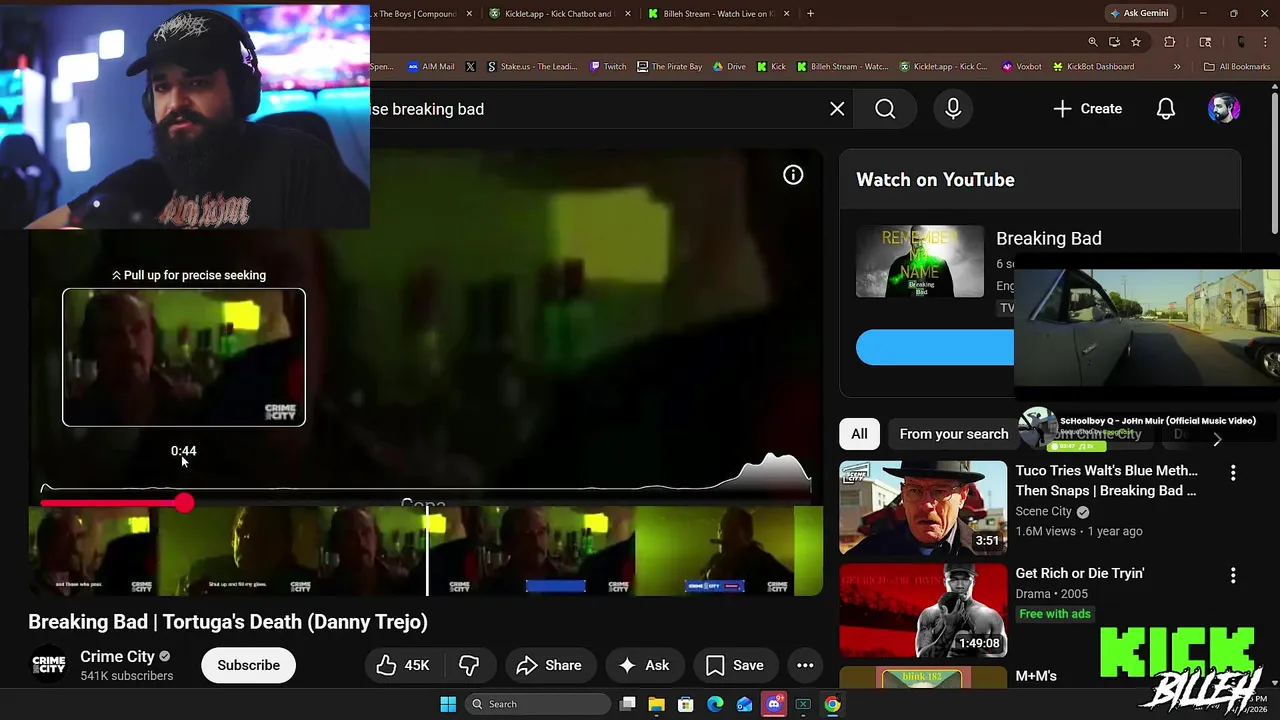The height and width of the screenshot is (720, 1280).
Task: Open Get Rich or Die Tryin' thumbnail
Action: pyautogui.click(x=923, y=610)
